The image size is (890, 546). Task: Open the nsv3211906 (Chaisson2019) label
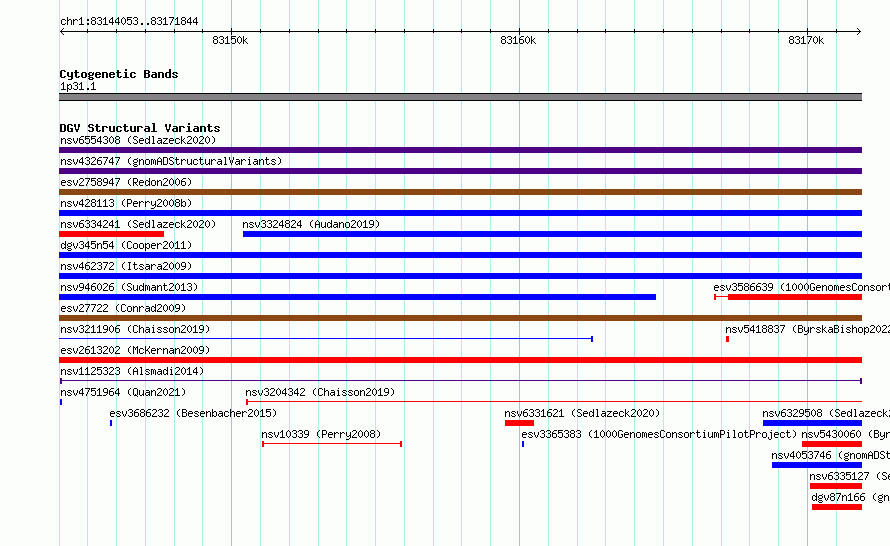point(135,329)
